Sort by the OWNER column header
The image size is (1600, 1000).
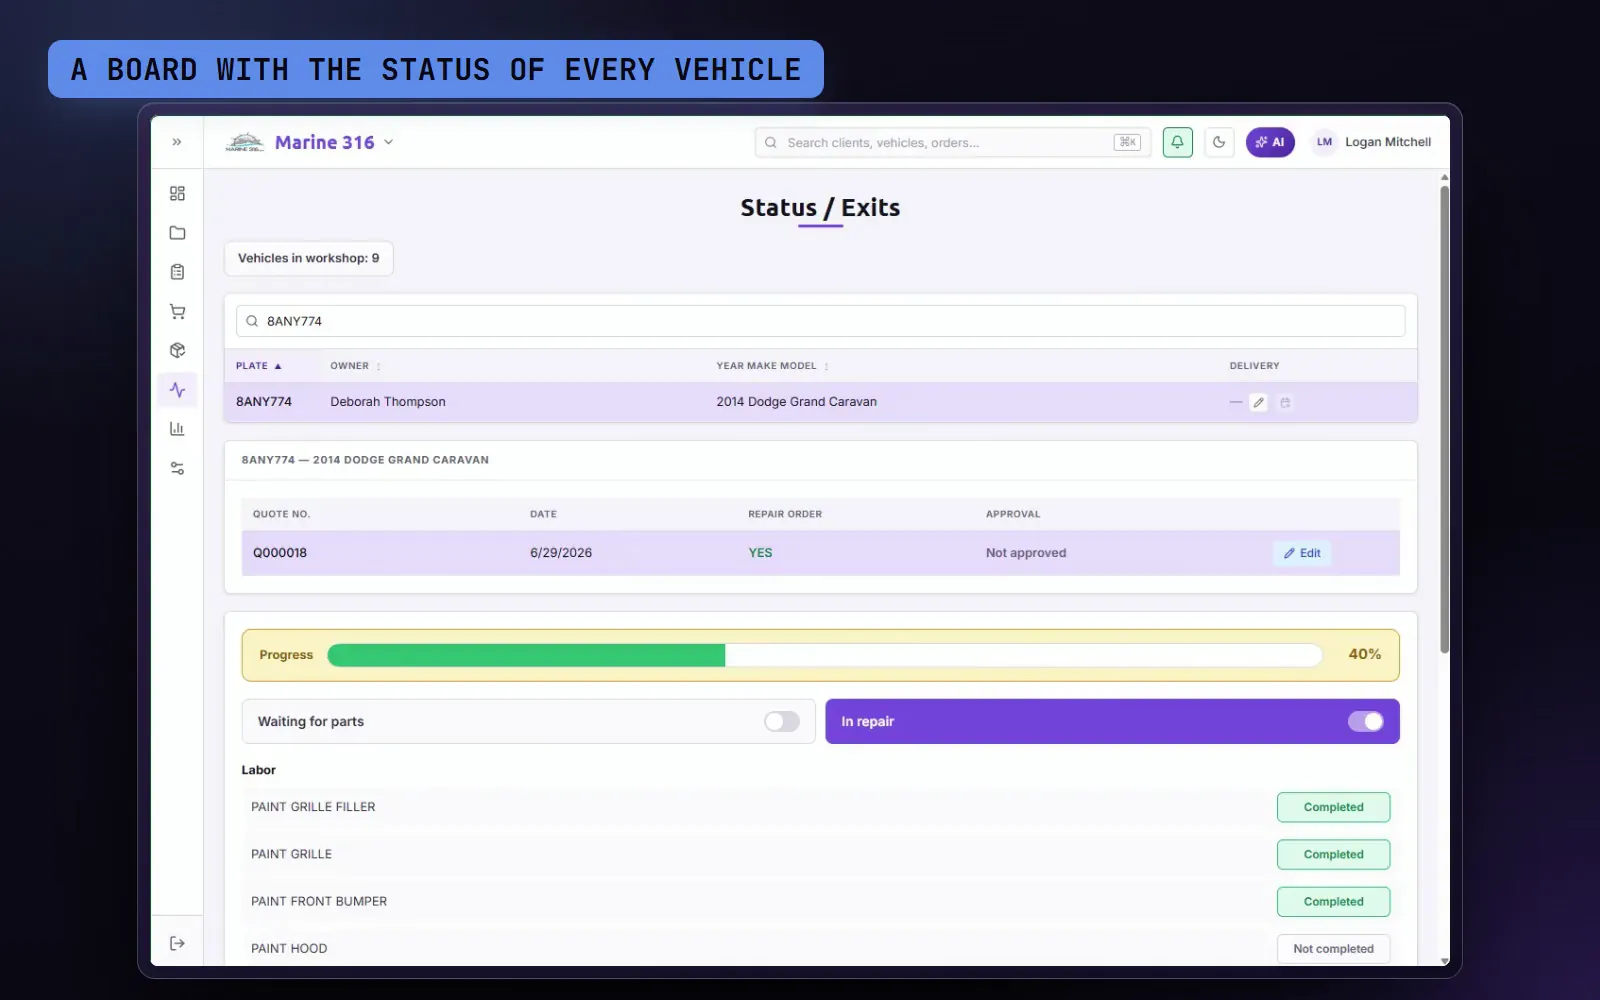point(355,366)
